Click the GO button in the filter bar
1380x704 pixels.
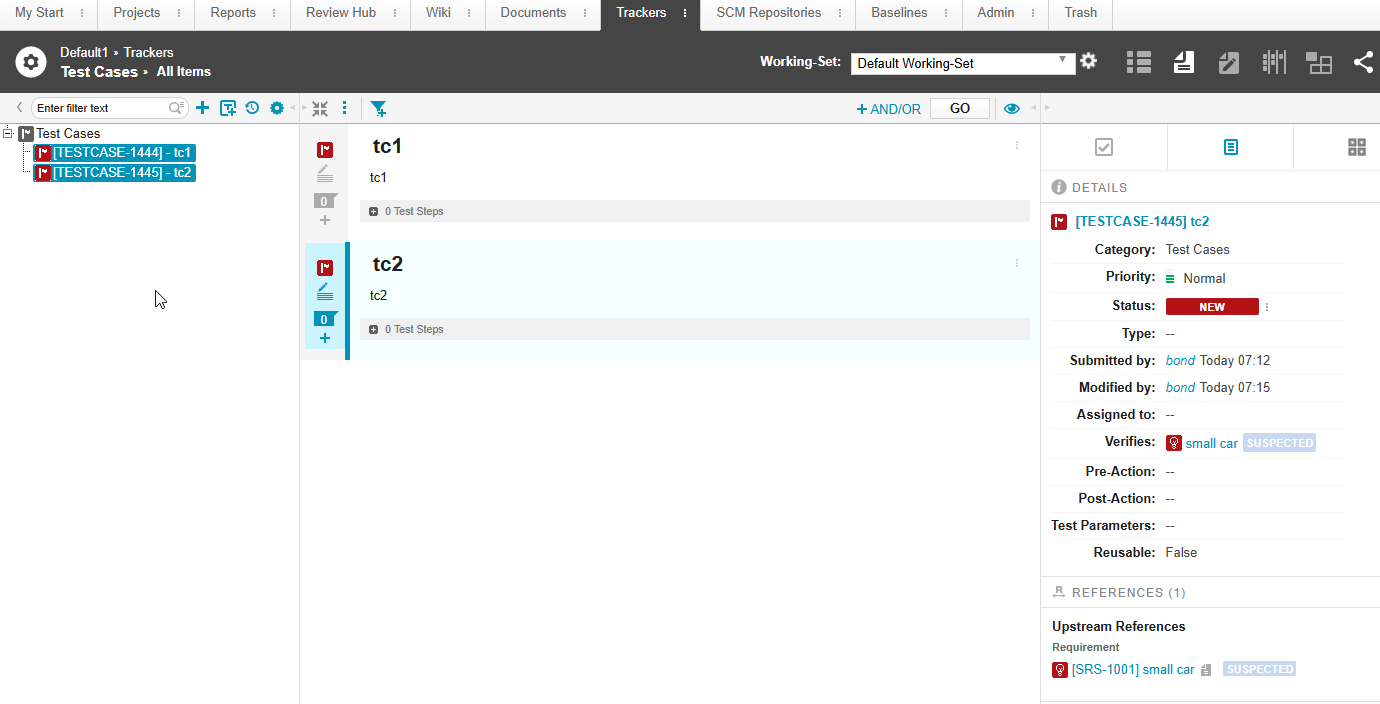(x=959, y=107)
